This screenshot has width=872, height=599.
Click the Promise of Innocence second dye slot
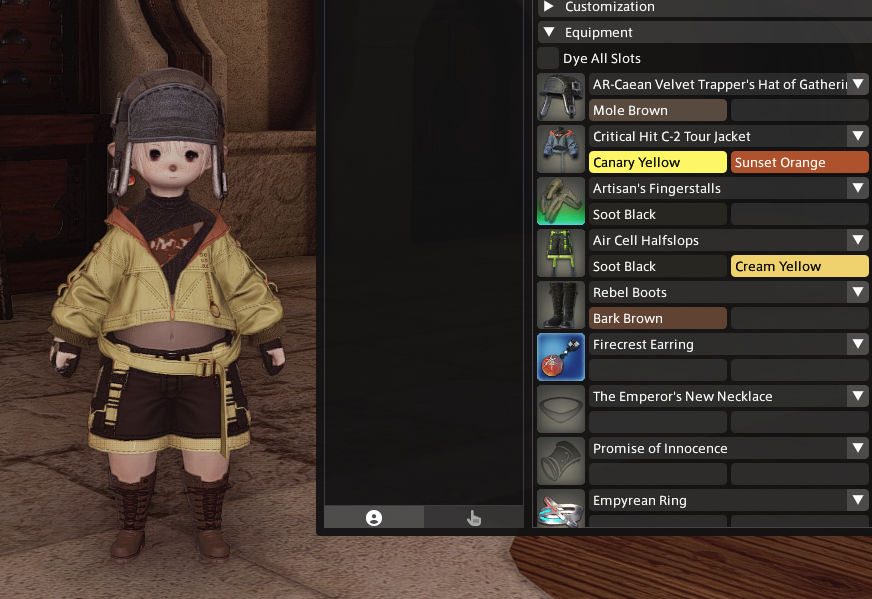pyautogui.click(x=800, y=474)
